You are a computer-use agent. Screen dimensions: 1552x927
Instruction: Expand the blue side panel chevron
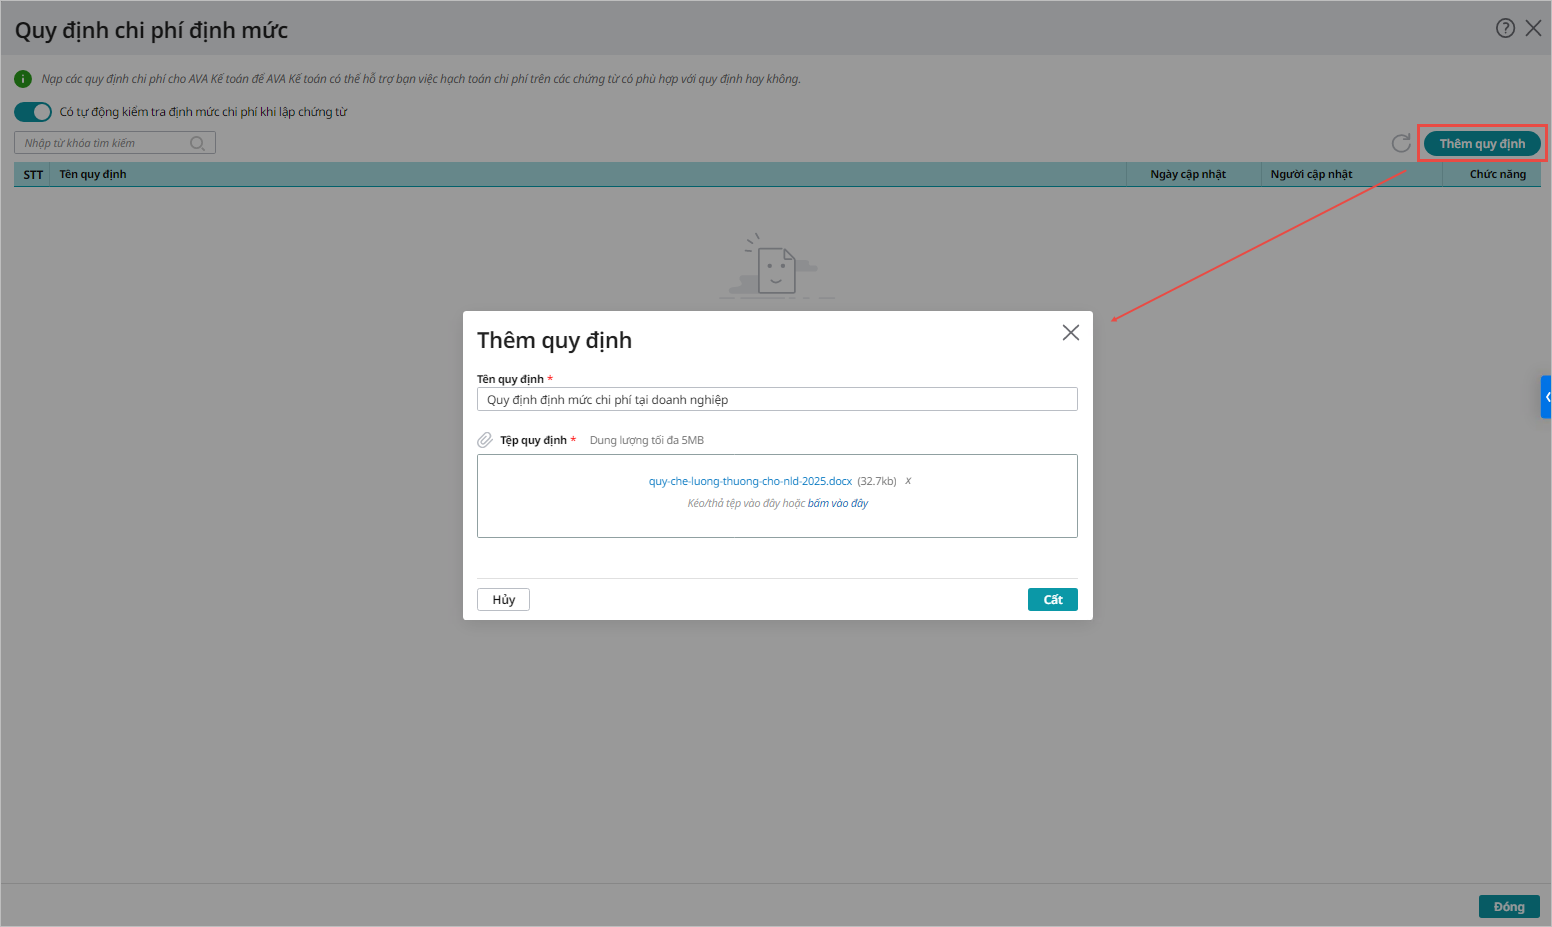point(1546,397)
